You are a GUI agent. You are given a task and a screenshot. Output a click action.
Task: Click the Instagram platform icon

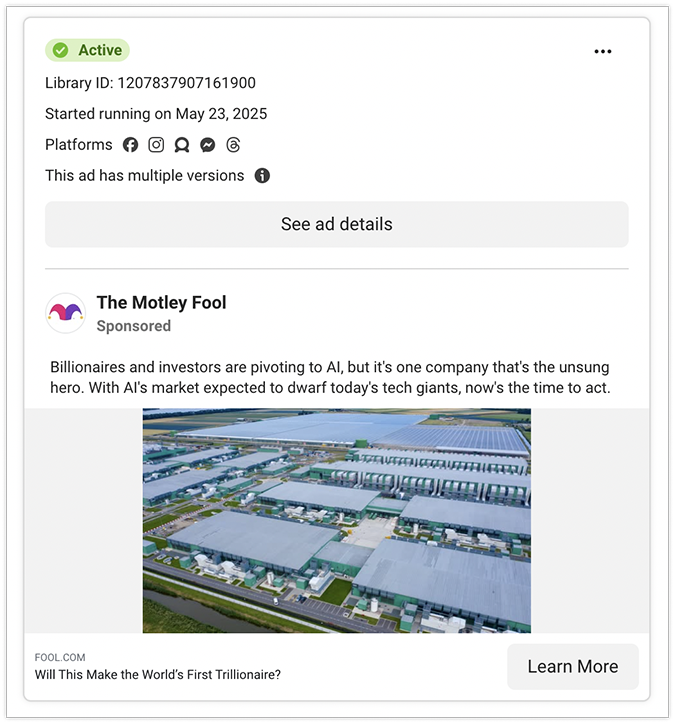156,145
